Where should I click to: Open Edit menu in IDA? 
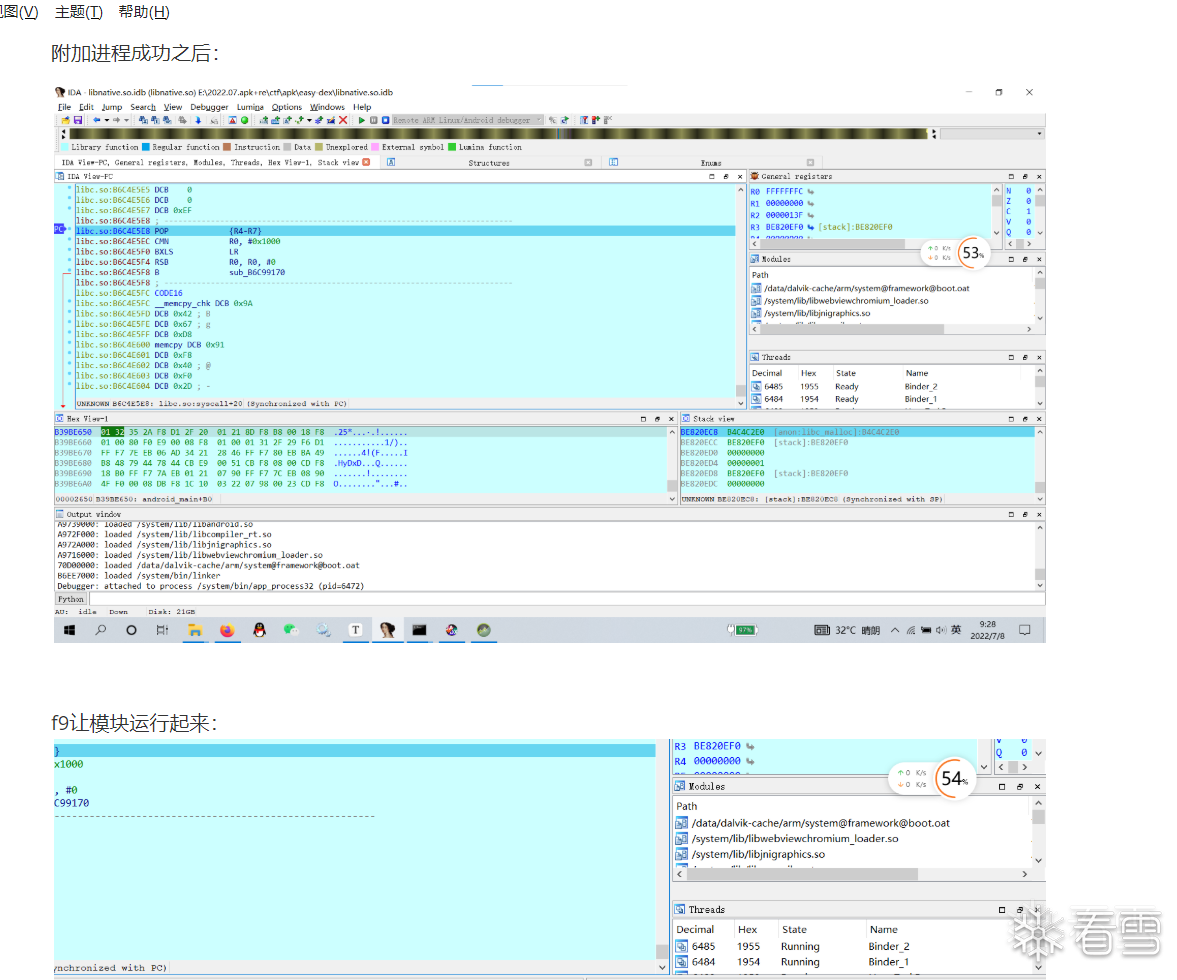tap(86, 107)
